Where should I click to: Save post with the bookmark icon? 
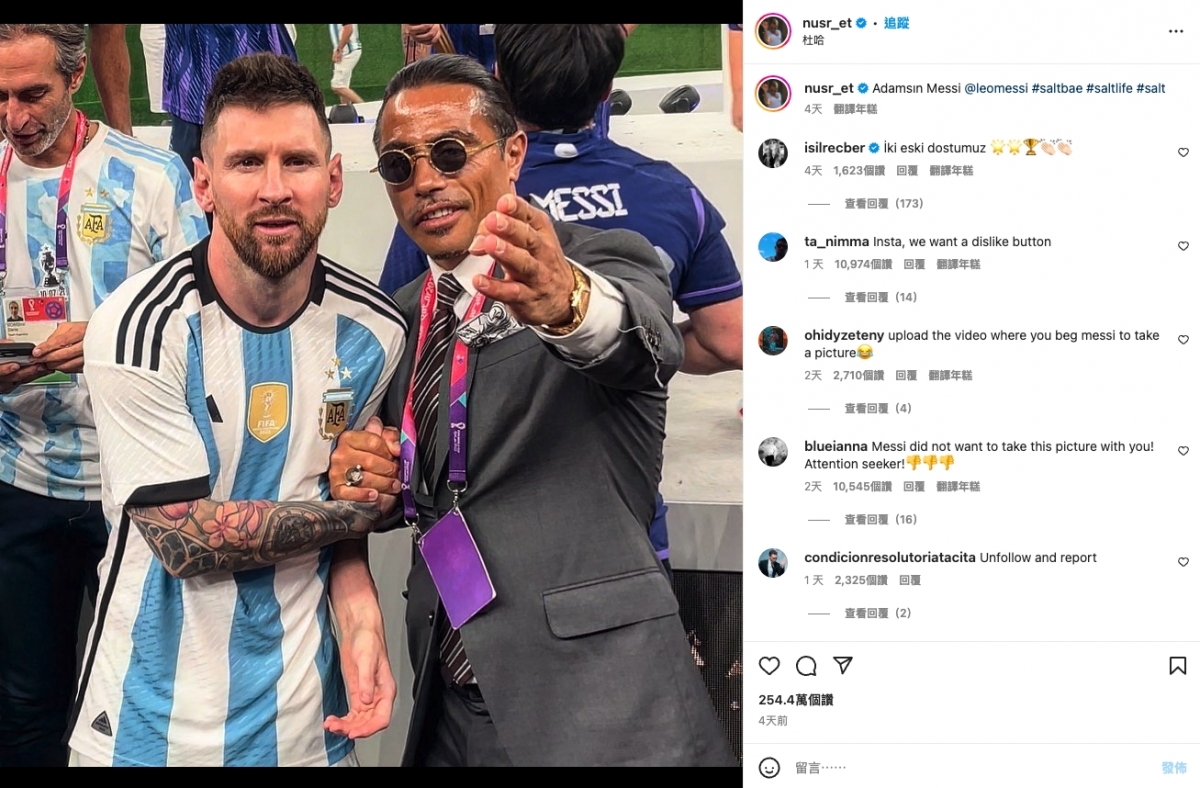click(1178, 666)
